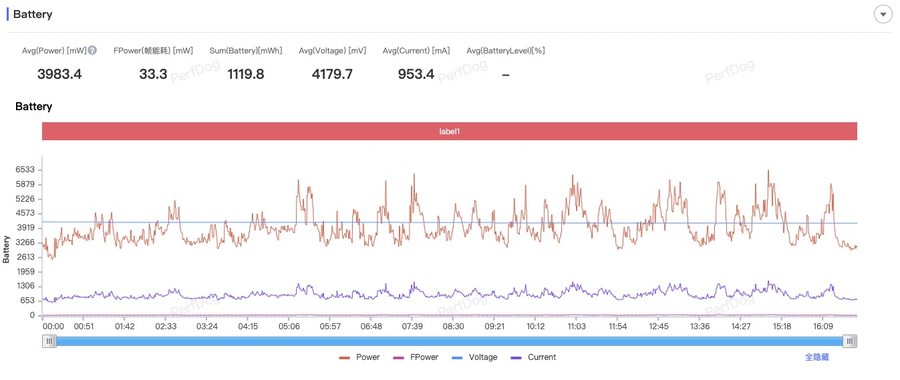Viewport: 900px width, 380px height.
Task: Click the 07:39 time axis label
Action: 413,326
